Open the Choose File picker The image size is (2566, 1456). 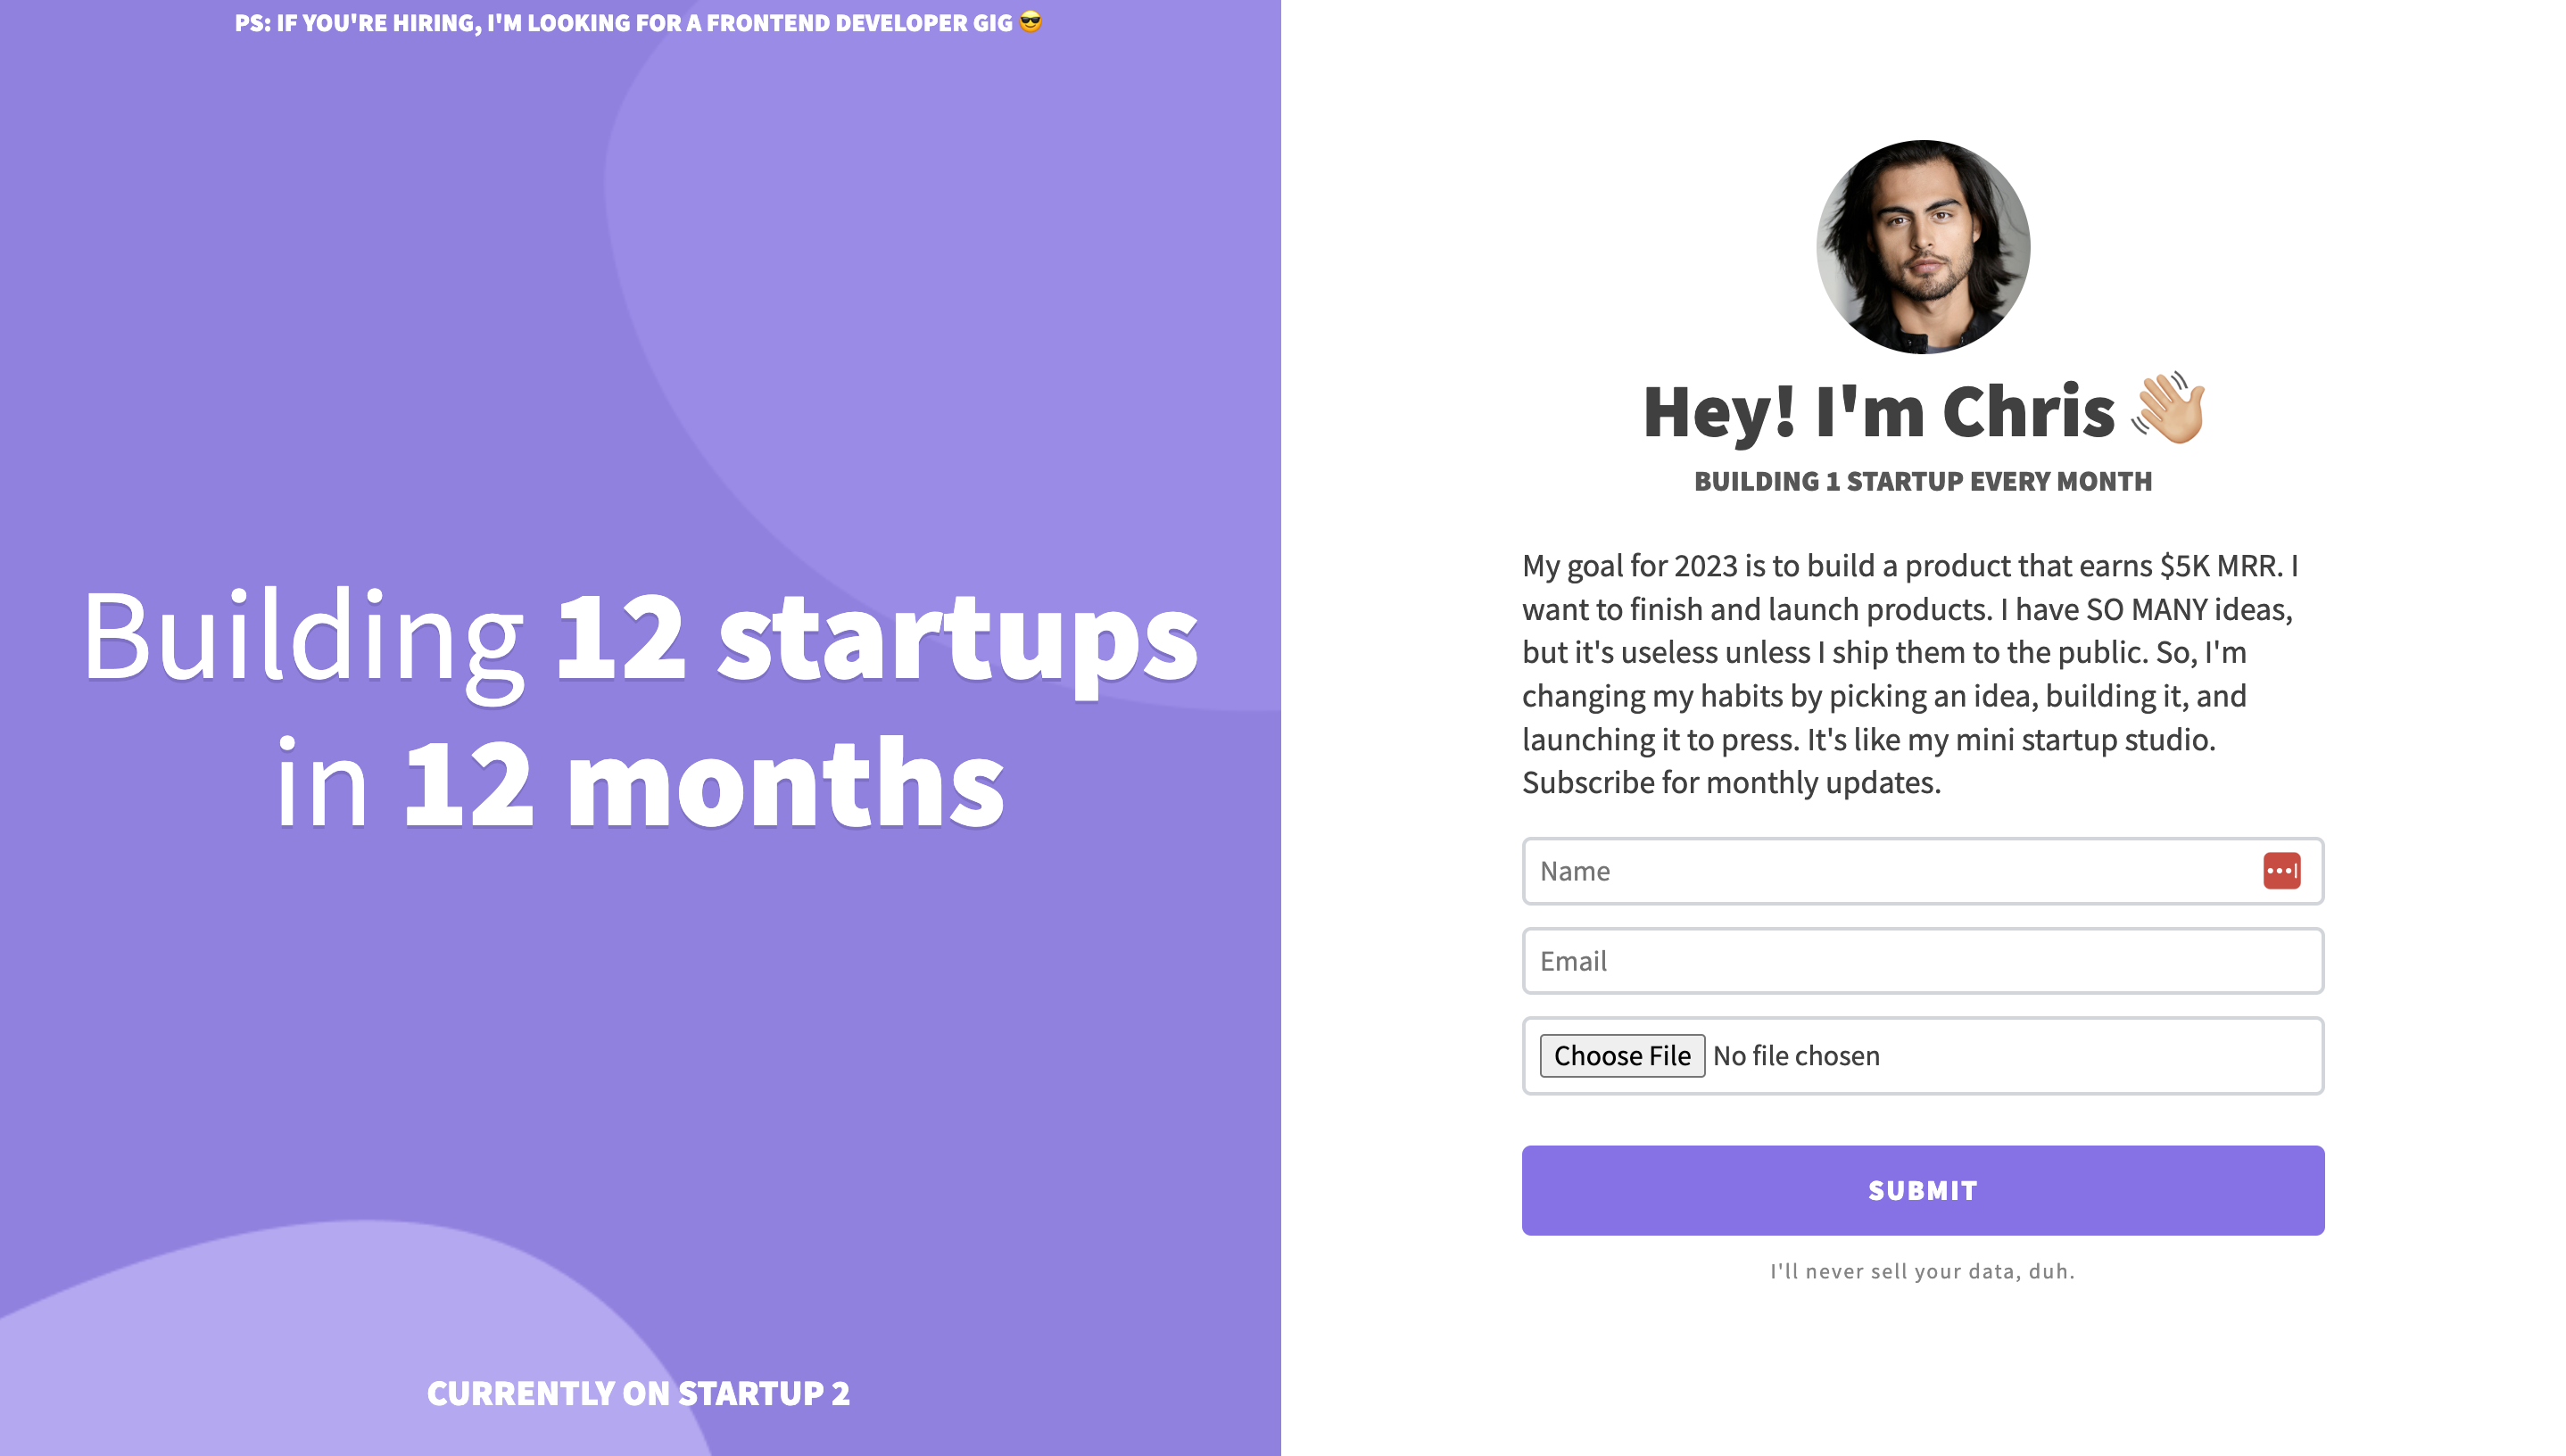tap(1621, 1055)
